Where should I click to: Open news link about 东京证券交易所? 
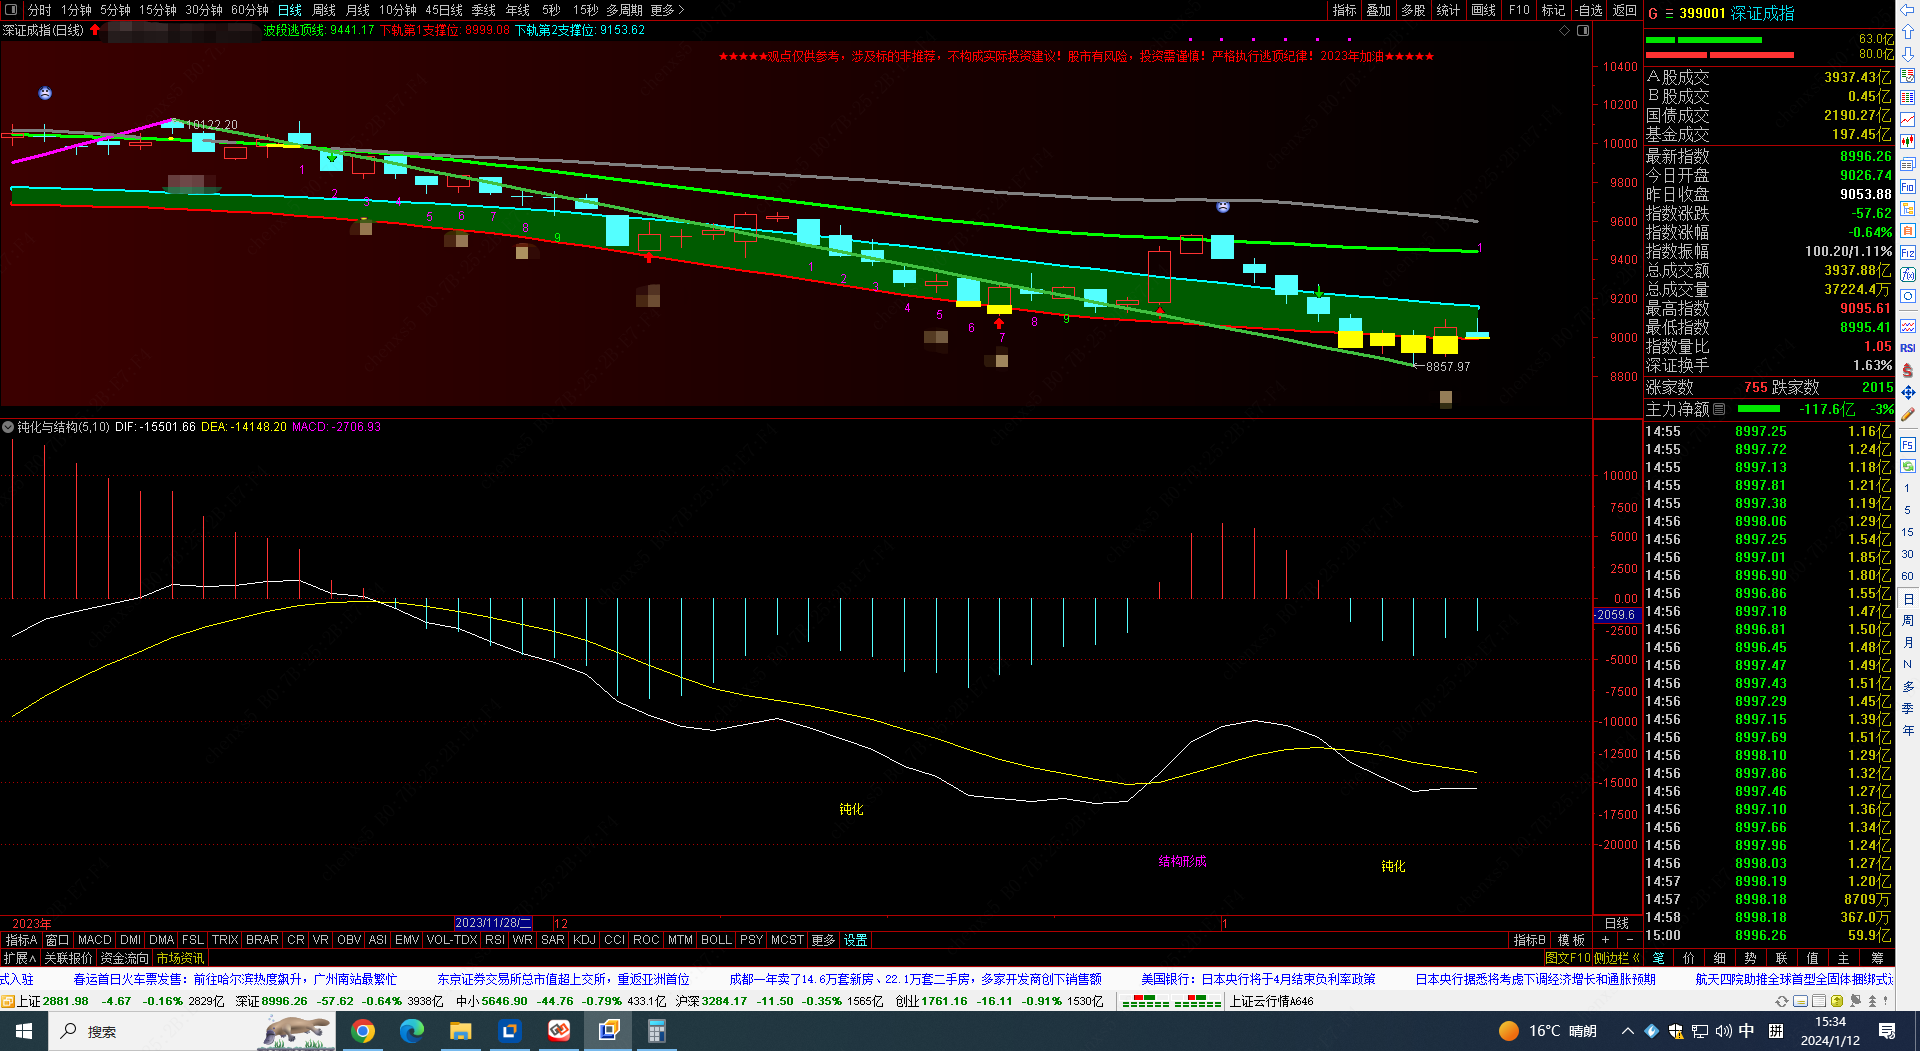pos(563,979)
